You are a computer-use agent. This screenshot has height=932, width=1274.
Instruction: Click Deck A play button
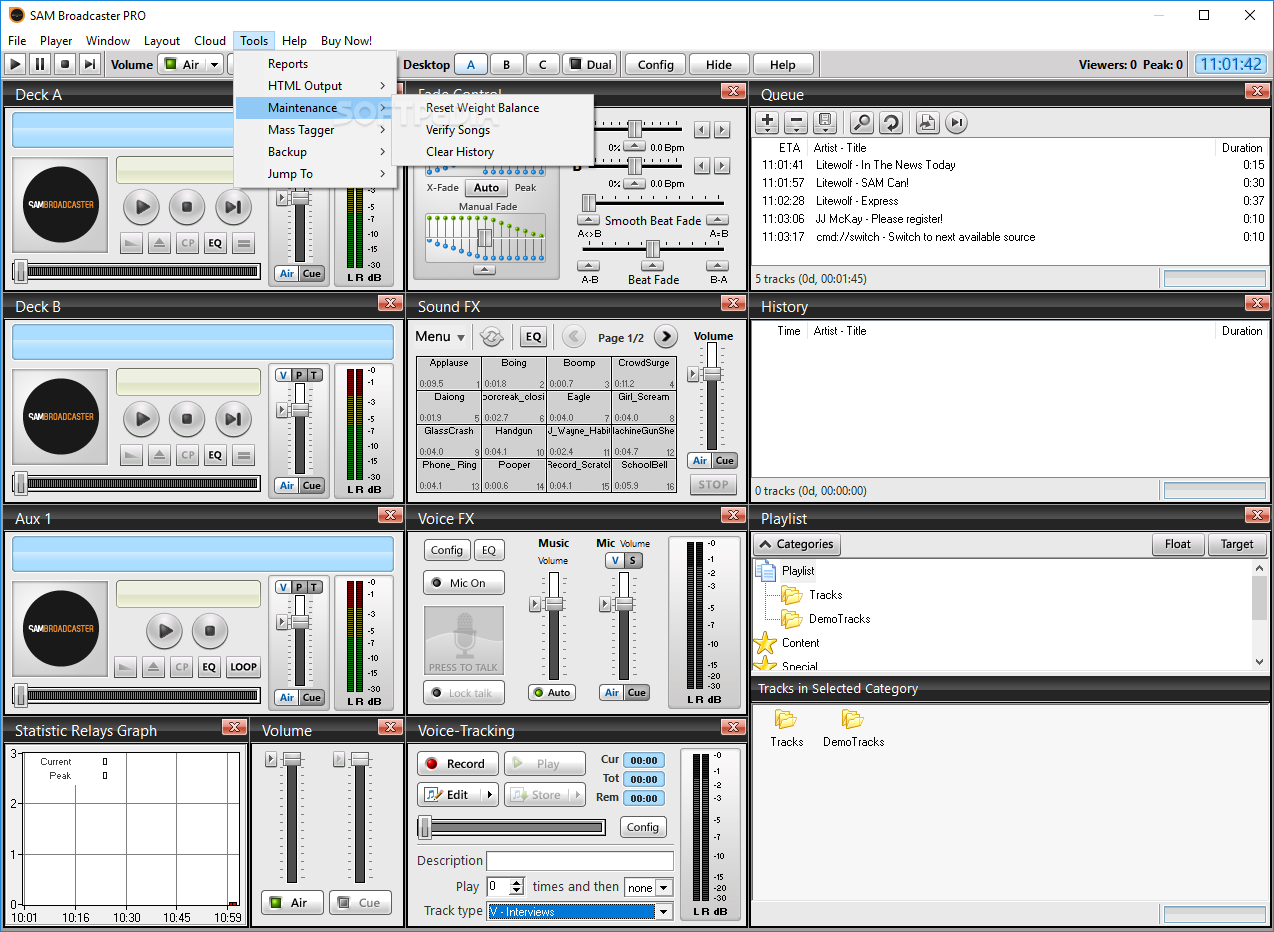coord(142,207)
